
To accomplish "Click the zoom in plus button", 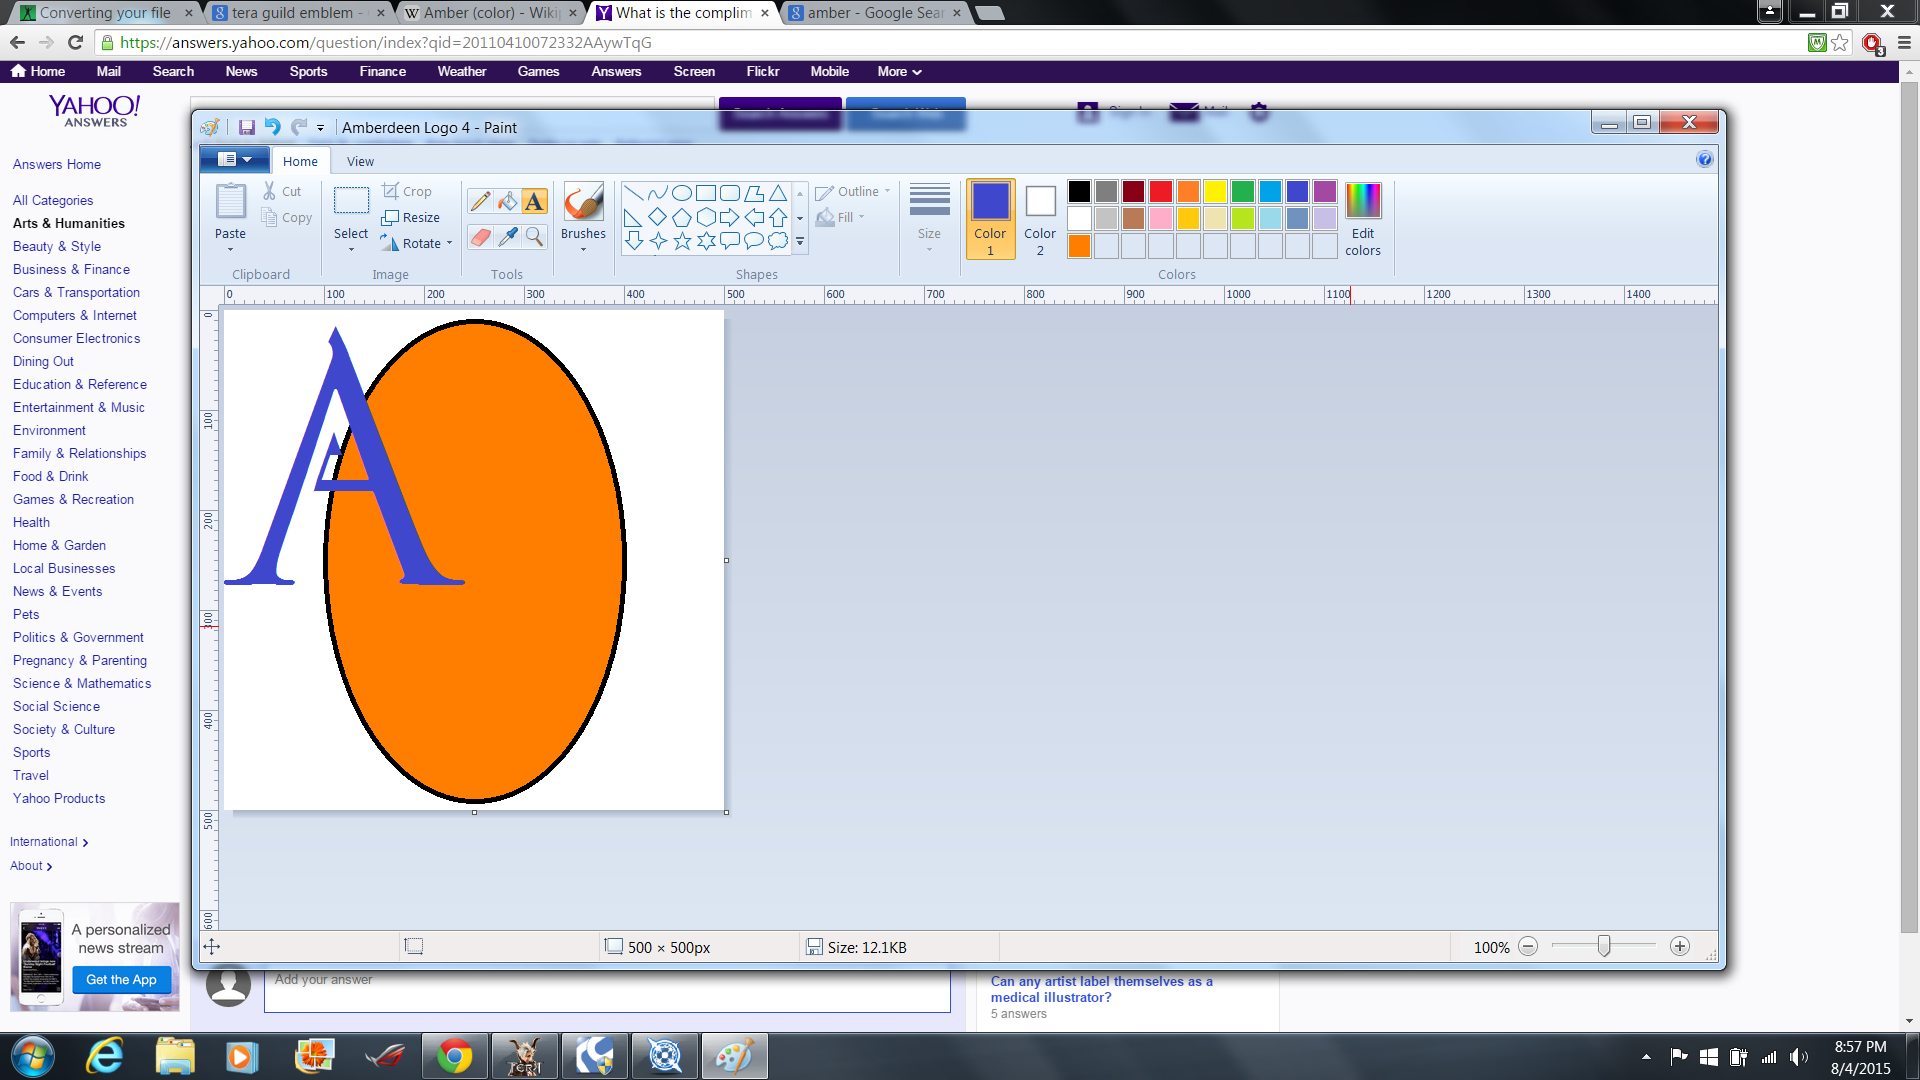I will 1680,947.
